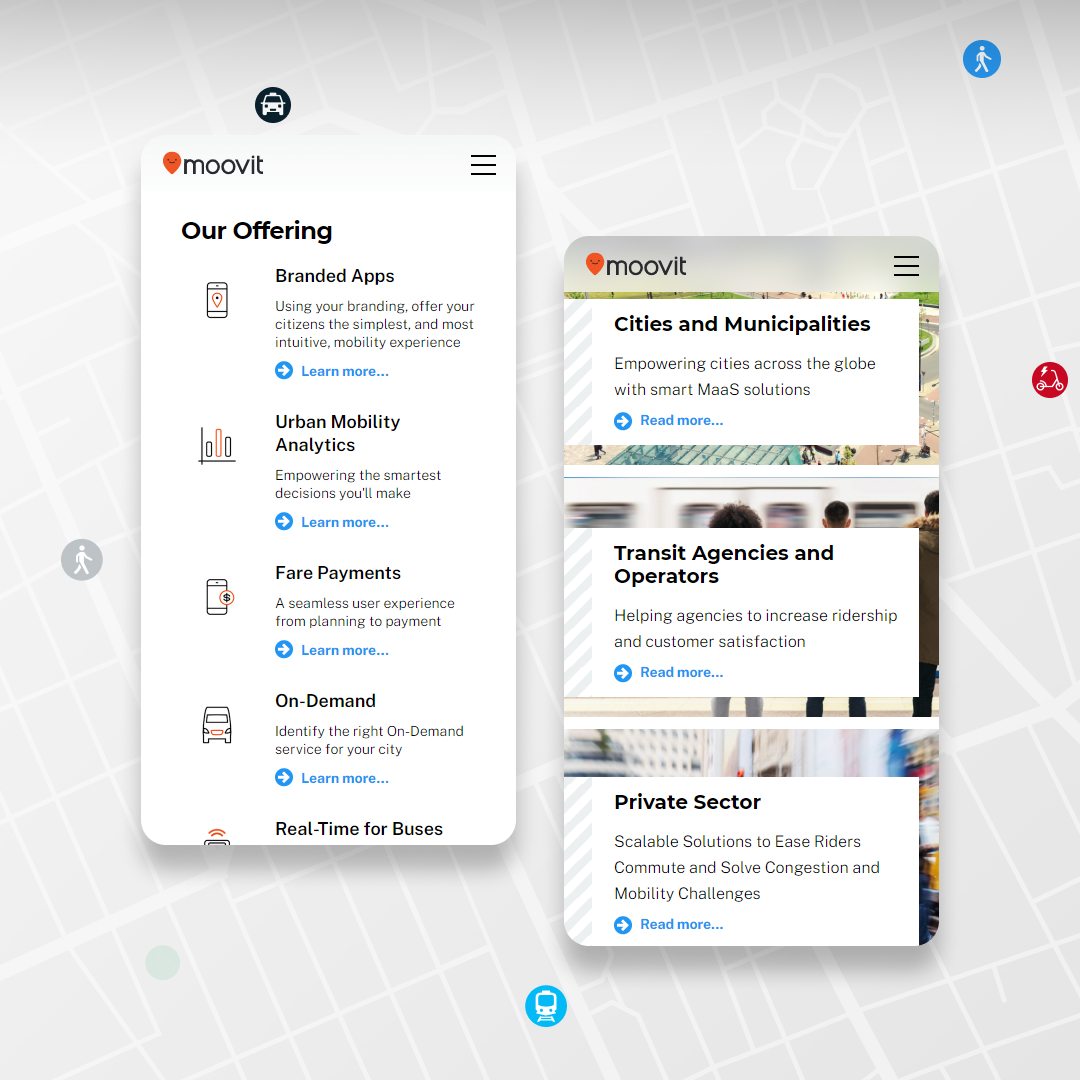Click the Our Offering title
Image resolution: width=1080 pixels, height=1080 pixels.
click(x=256, y=231)
